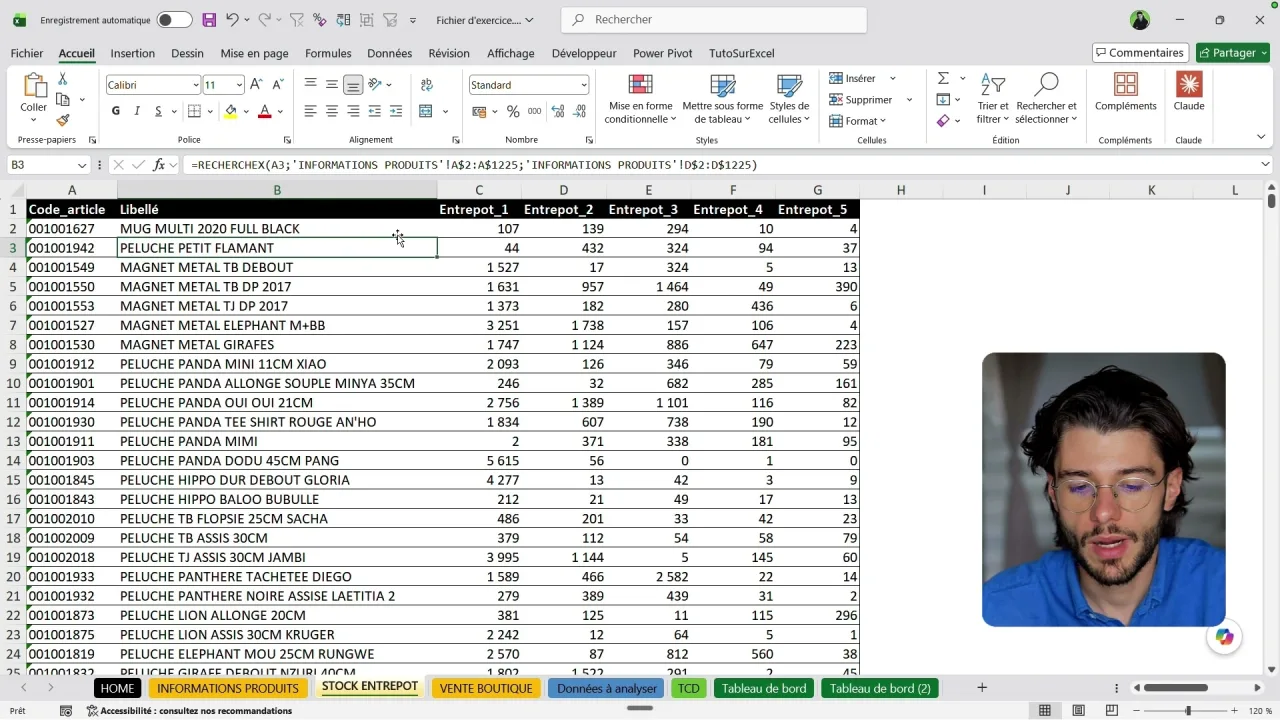Viewport: 1280px width, 720px height.
Task: Add a decimal place
Action: tap(560, 111)
